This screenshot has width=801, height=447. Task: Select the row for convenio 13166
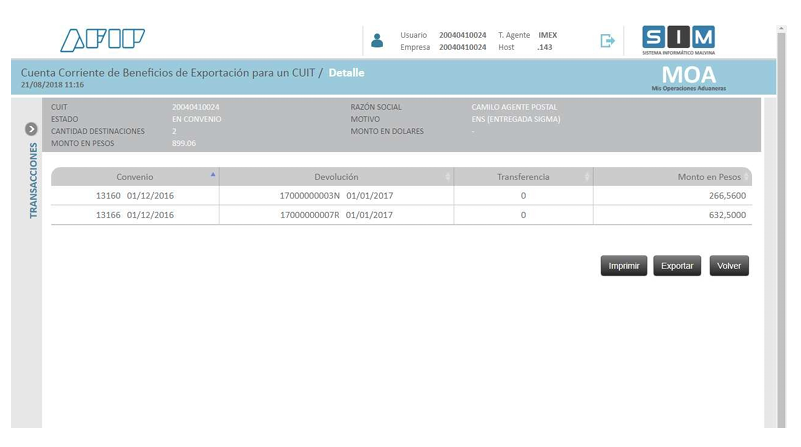point(134,215)
